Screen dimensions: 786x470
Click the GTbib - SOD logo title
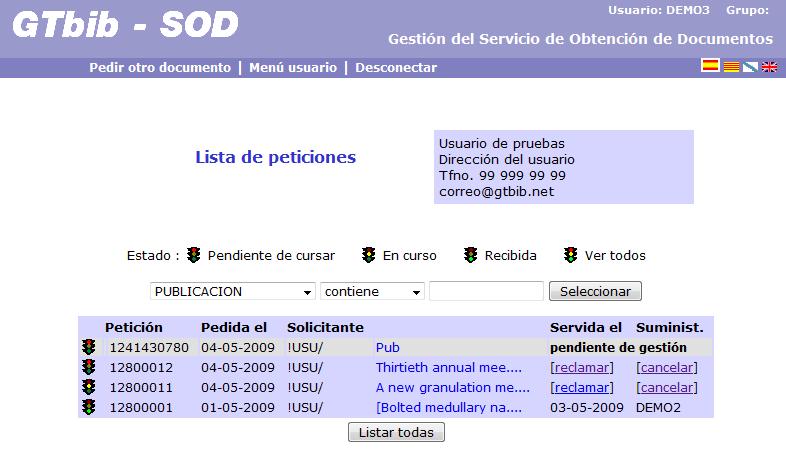pos(125,24)
